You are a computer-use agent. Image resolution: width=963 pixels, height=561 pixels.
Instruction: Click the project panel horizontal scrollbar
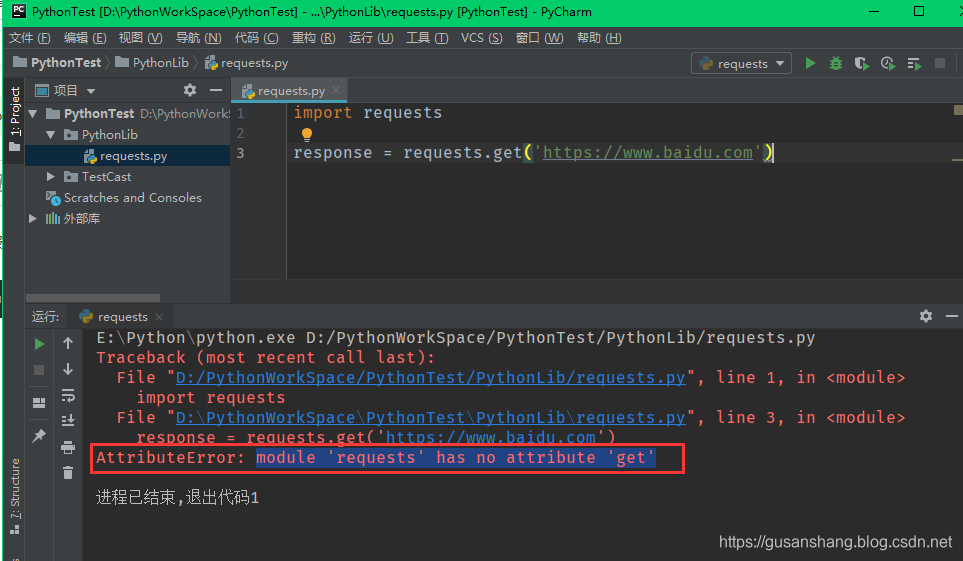click(93, 298)
